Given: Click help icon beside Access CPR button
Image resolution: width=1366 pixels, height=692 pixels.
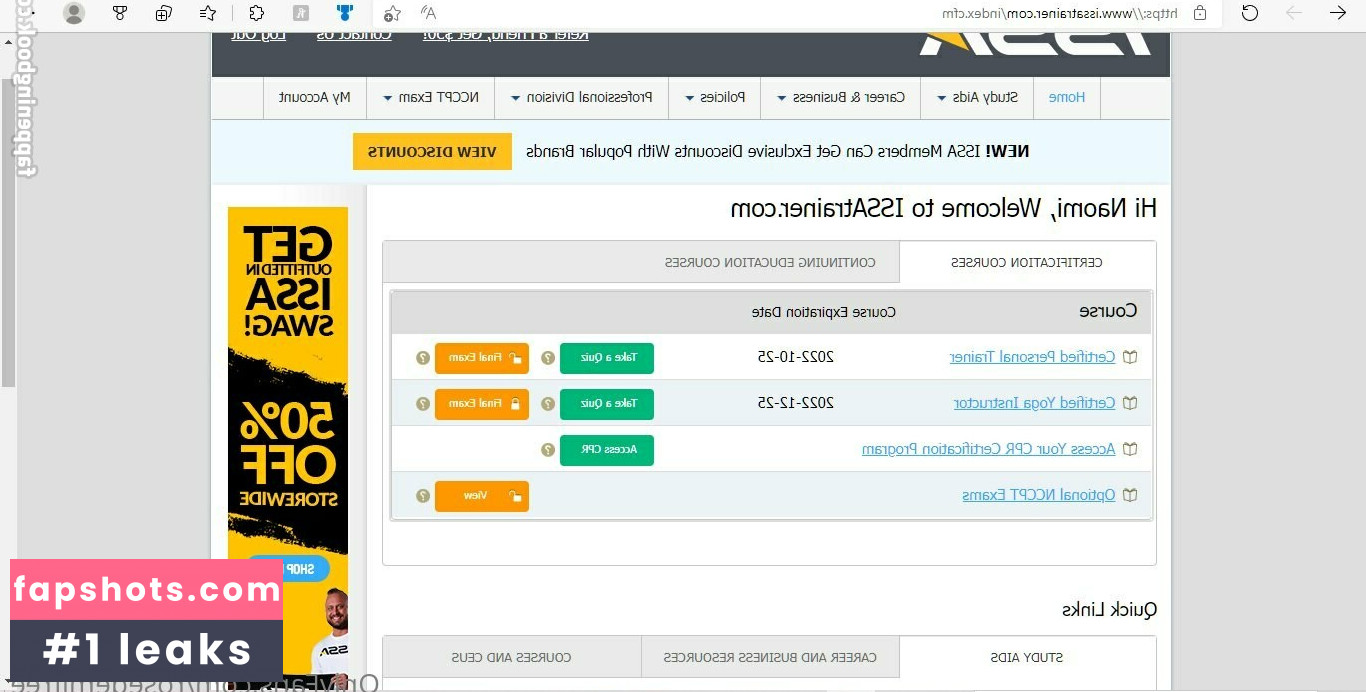Looking at the screenshot, I should coord(548,450).
